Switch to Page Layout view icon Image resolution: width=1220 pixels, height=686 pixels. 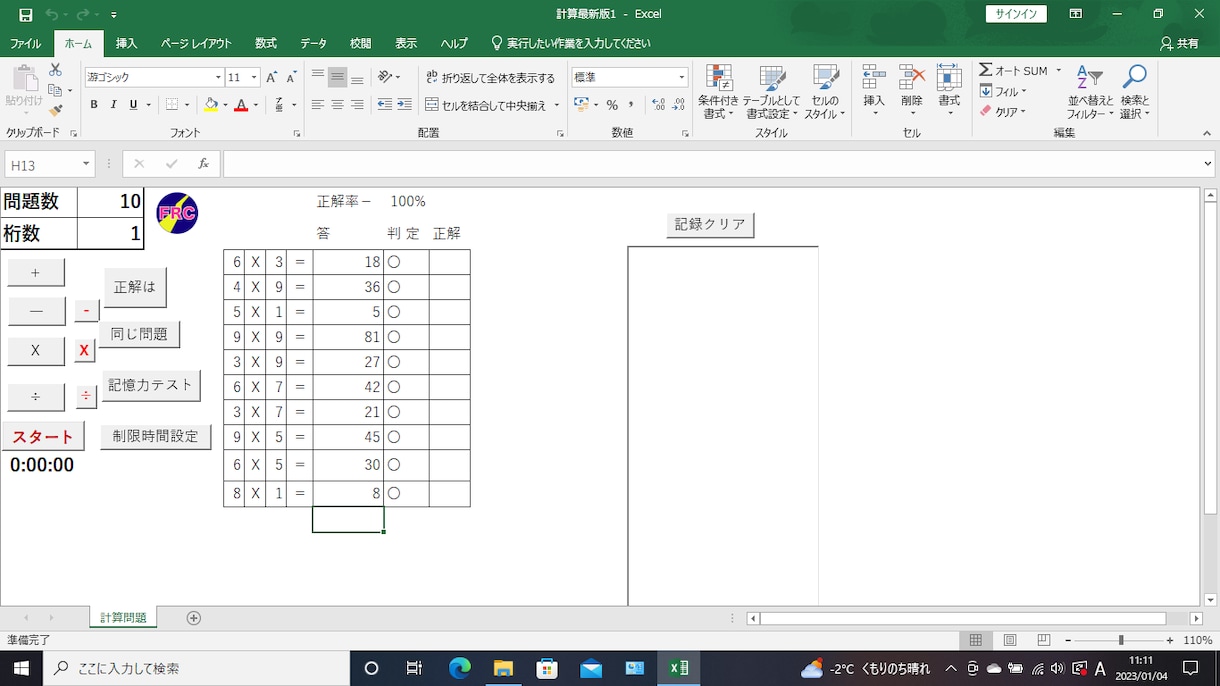1010,640
